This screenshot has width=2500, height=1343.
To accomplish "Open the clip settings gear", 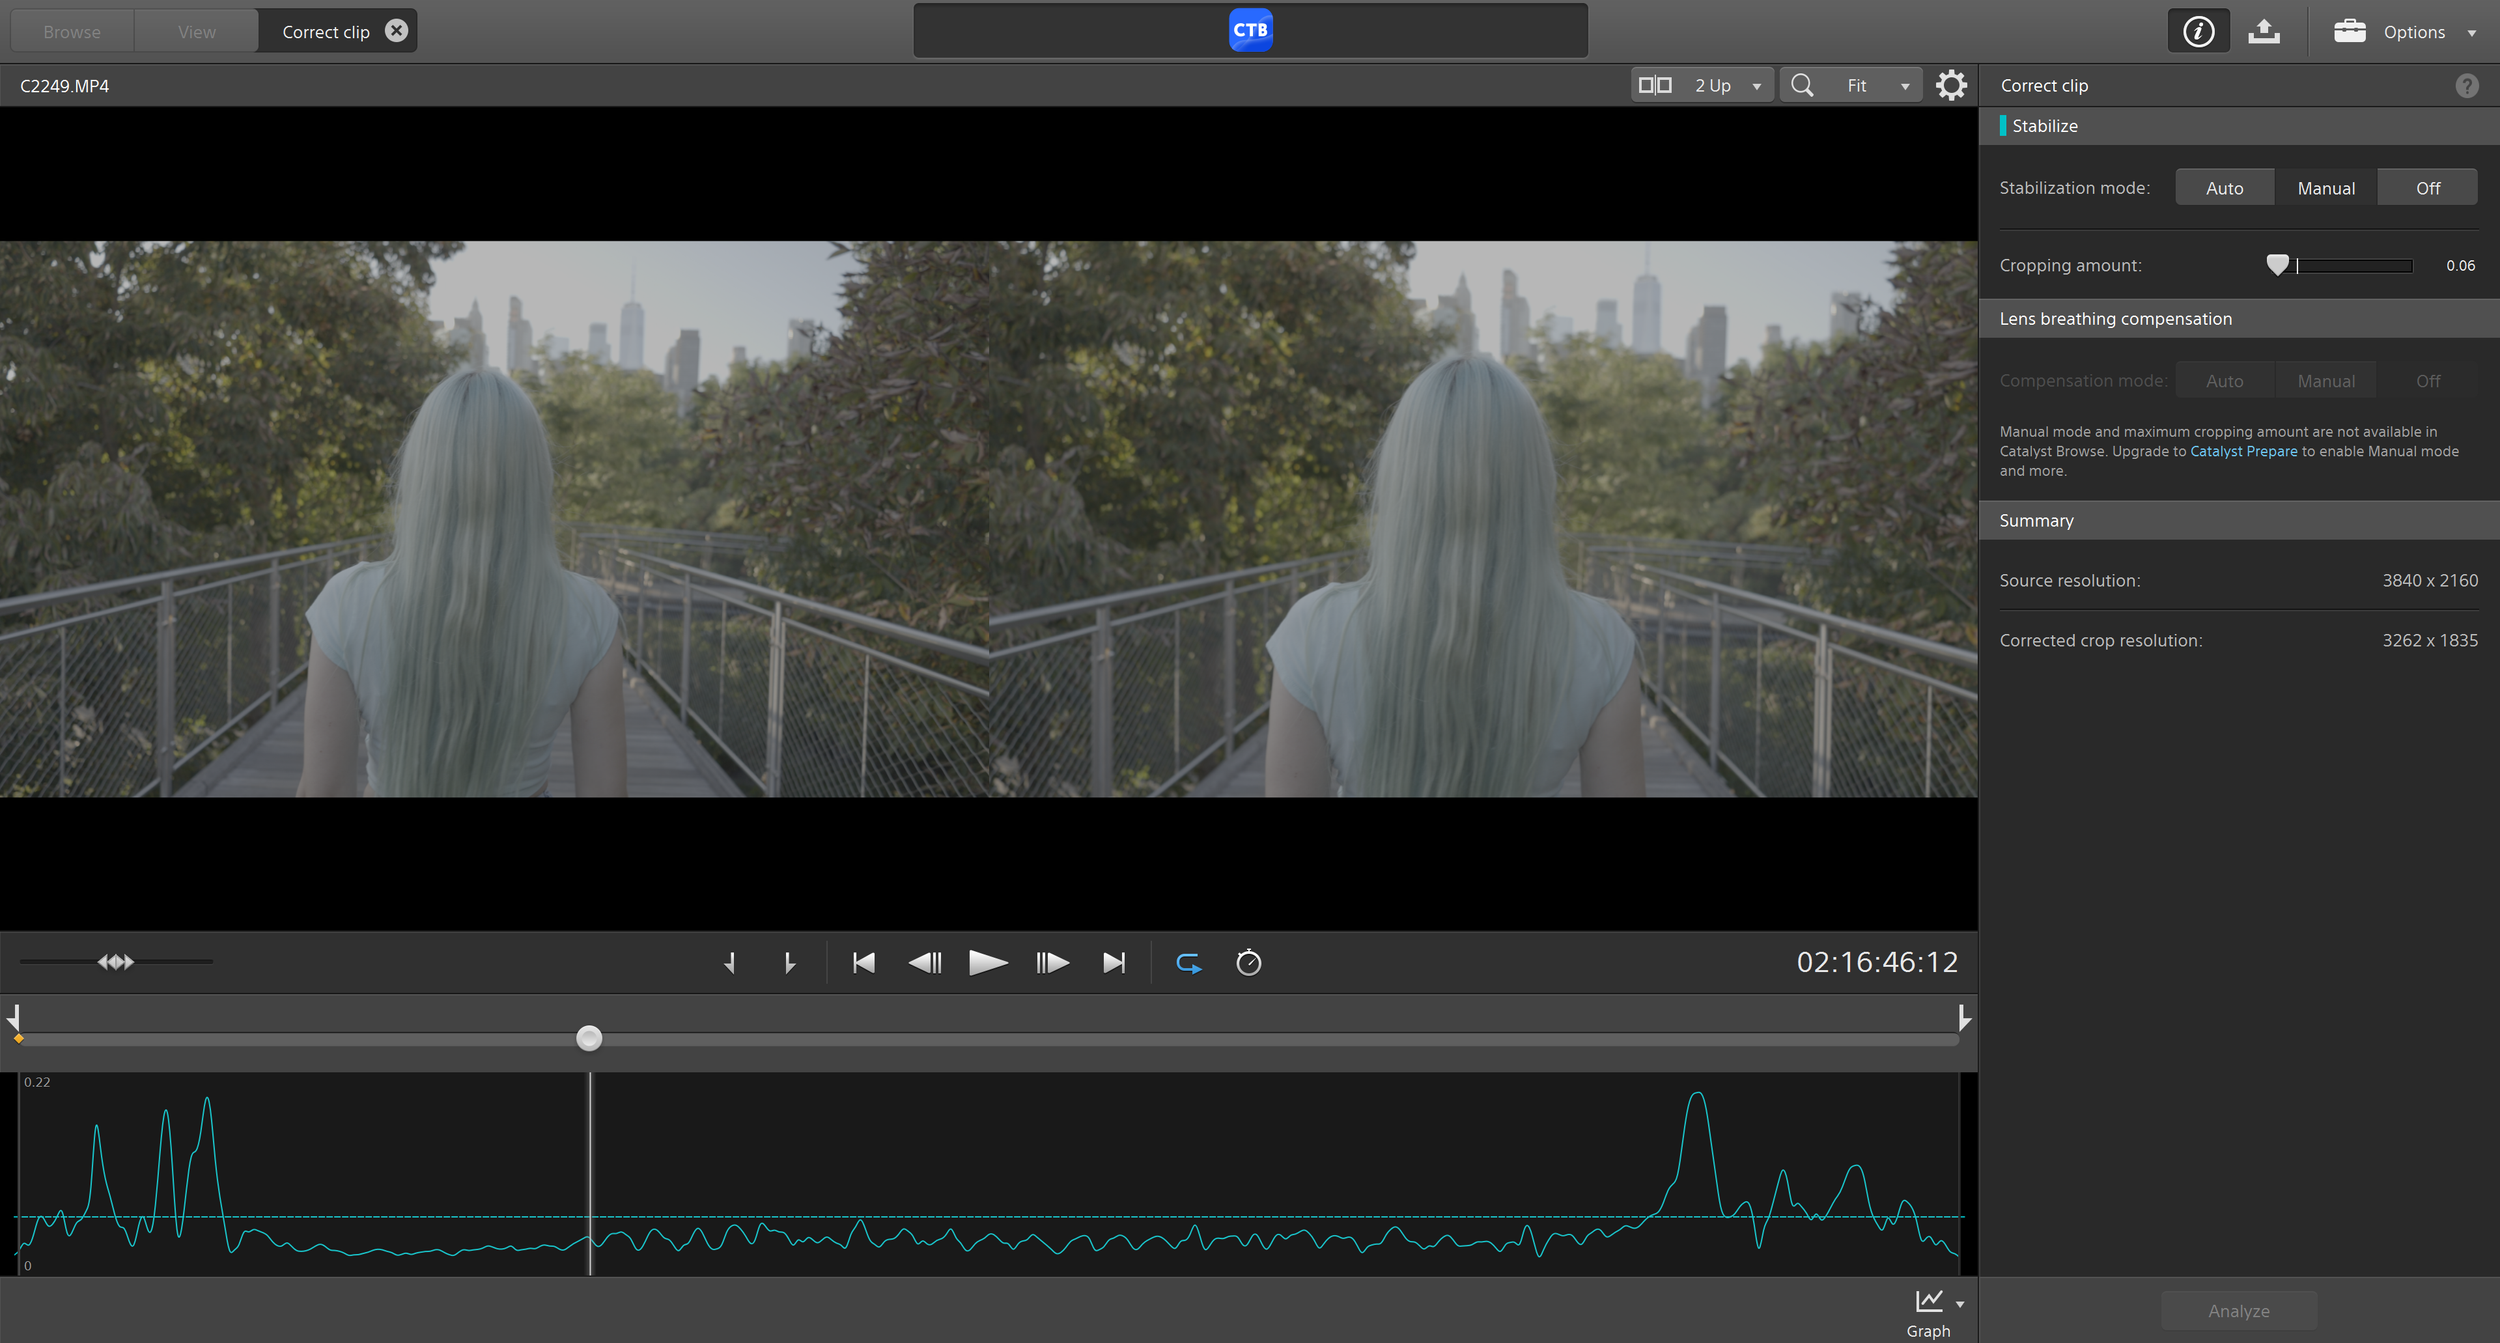I will click(x=1951, y=85).
